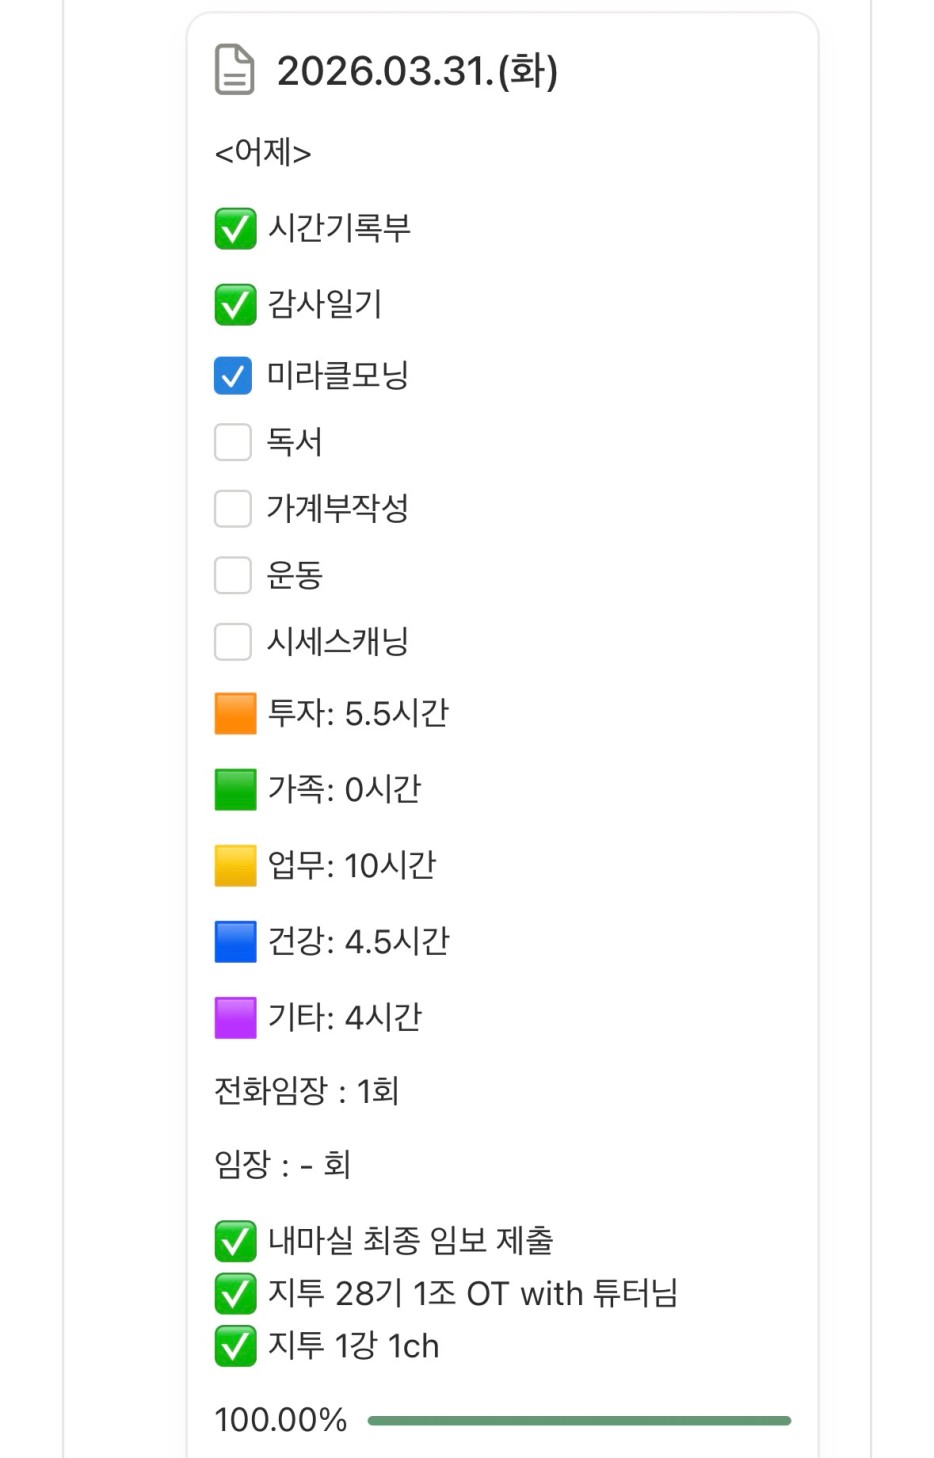Click the 전화임장 : 1회 text line
The height and width of the screenshot is (1458, 934).
tap(306, 1091)
